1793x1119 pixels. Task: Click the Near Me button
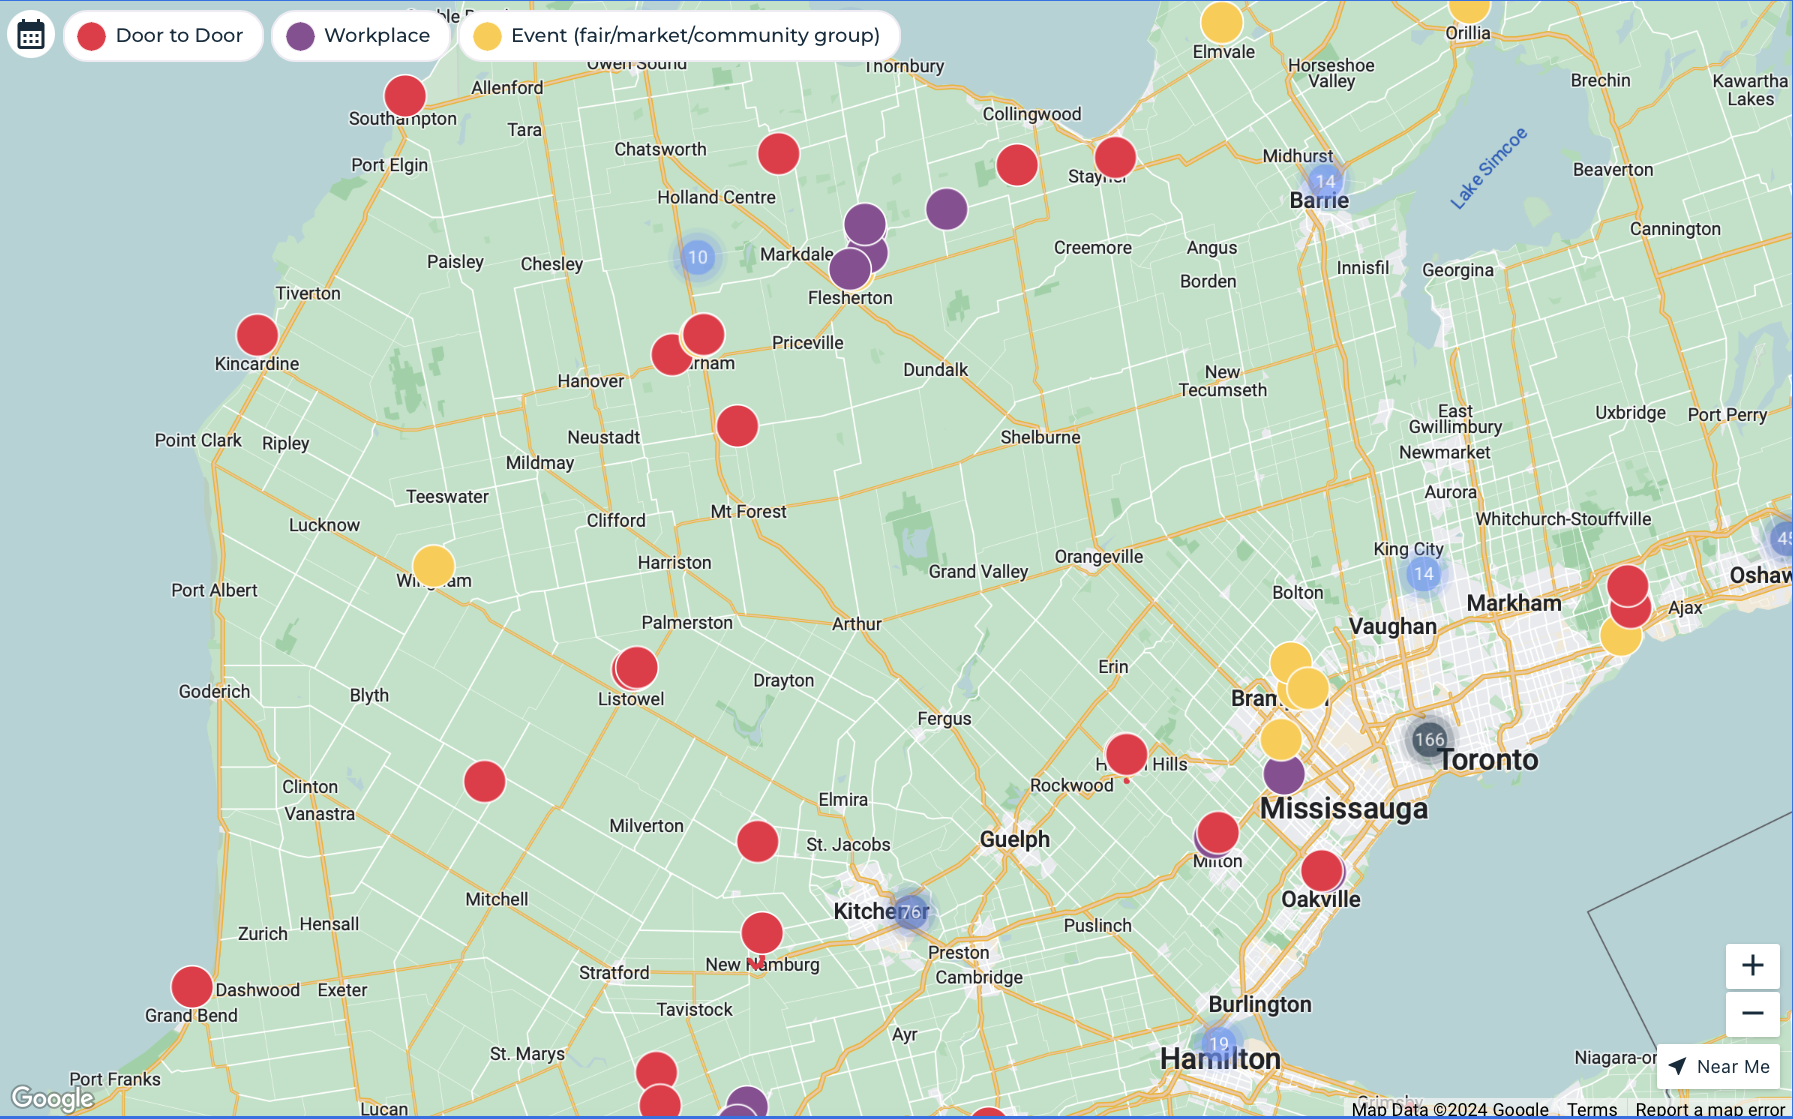[x=1719, y=1067]
